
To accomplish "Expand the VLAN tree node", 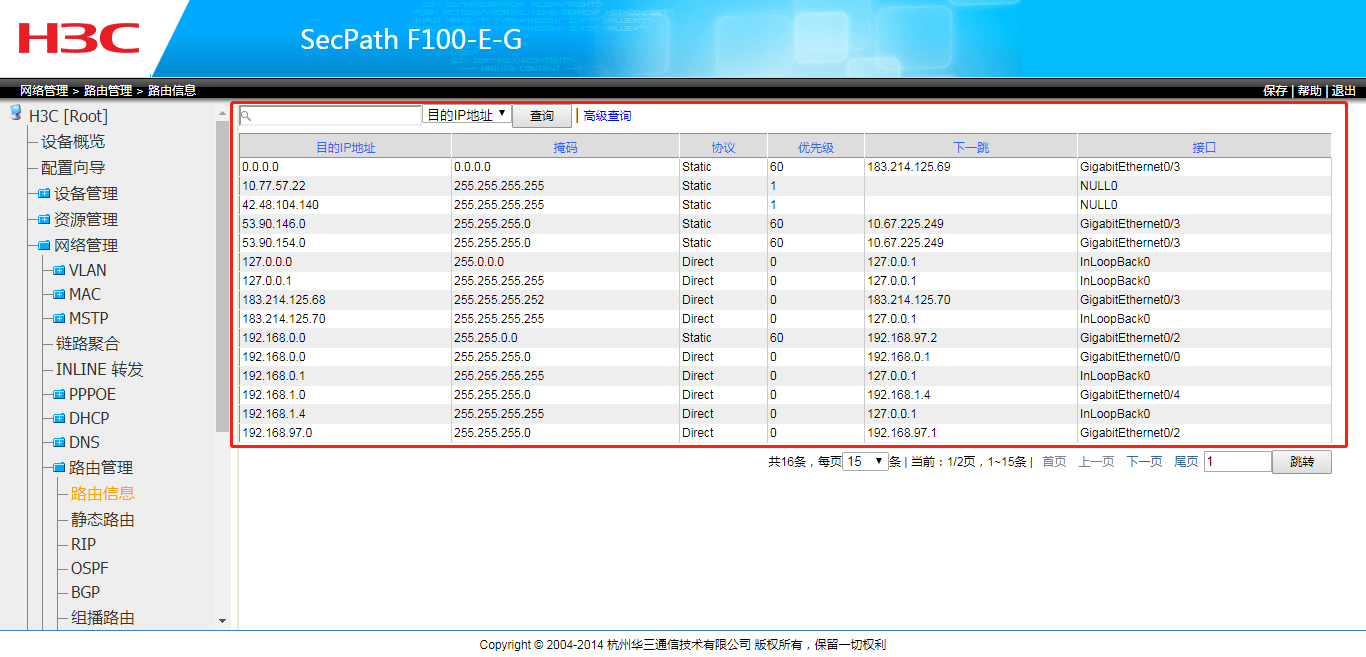I will pos(59,270).
